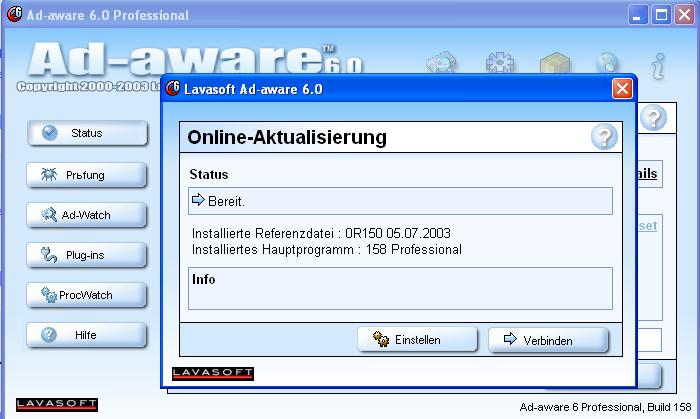
Task: Click the Verbinden button to connect
Action: tap(548, 340)
